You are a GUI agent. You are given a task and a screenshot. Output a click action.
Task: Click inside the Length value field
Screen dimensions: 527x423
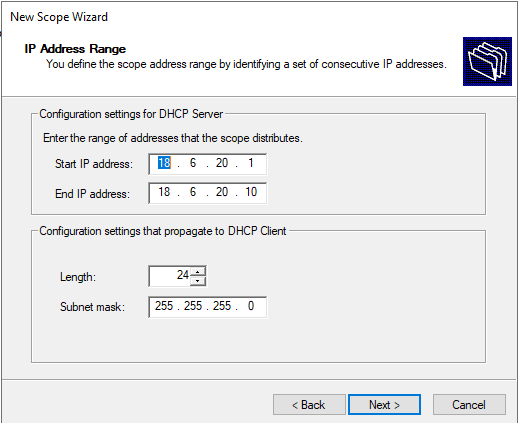(170, 276)
